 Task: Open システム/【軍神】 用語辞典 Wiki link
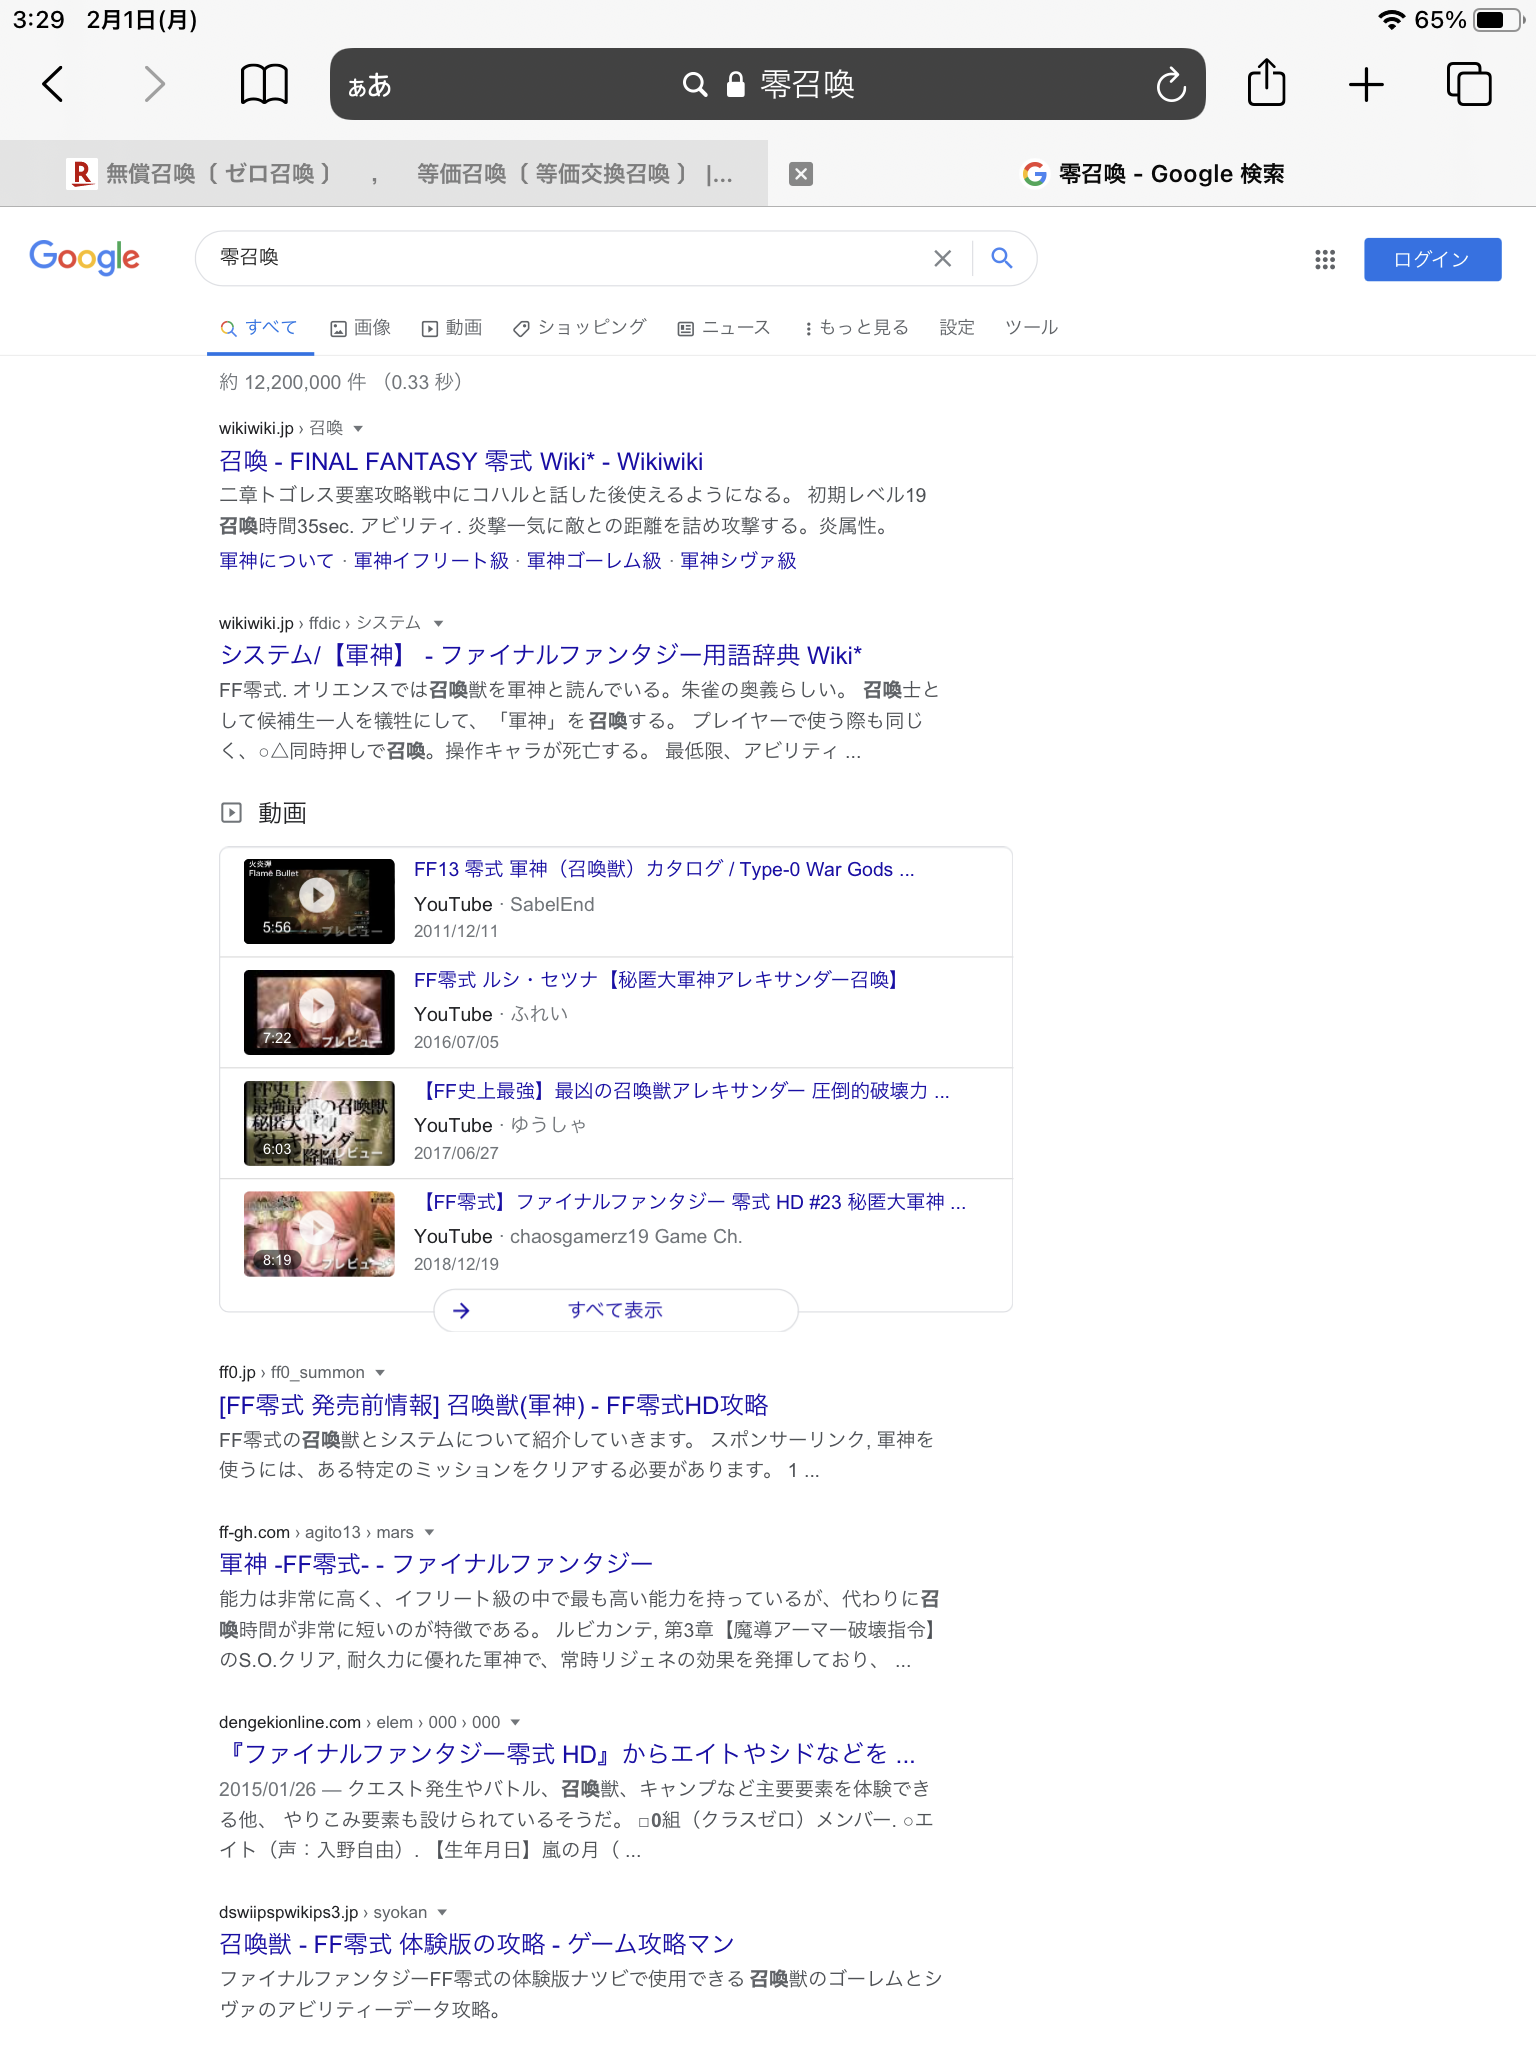541,656
